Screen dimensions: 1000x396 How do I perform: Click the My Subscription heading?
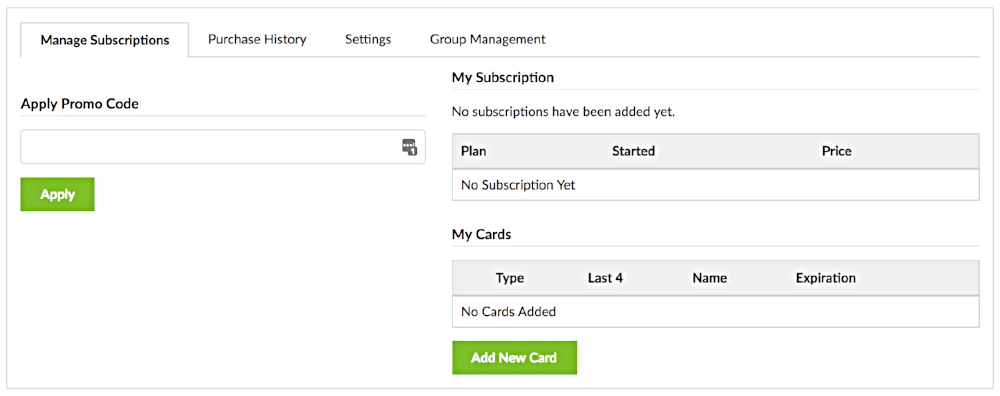[x=503, y=78]
